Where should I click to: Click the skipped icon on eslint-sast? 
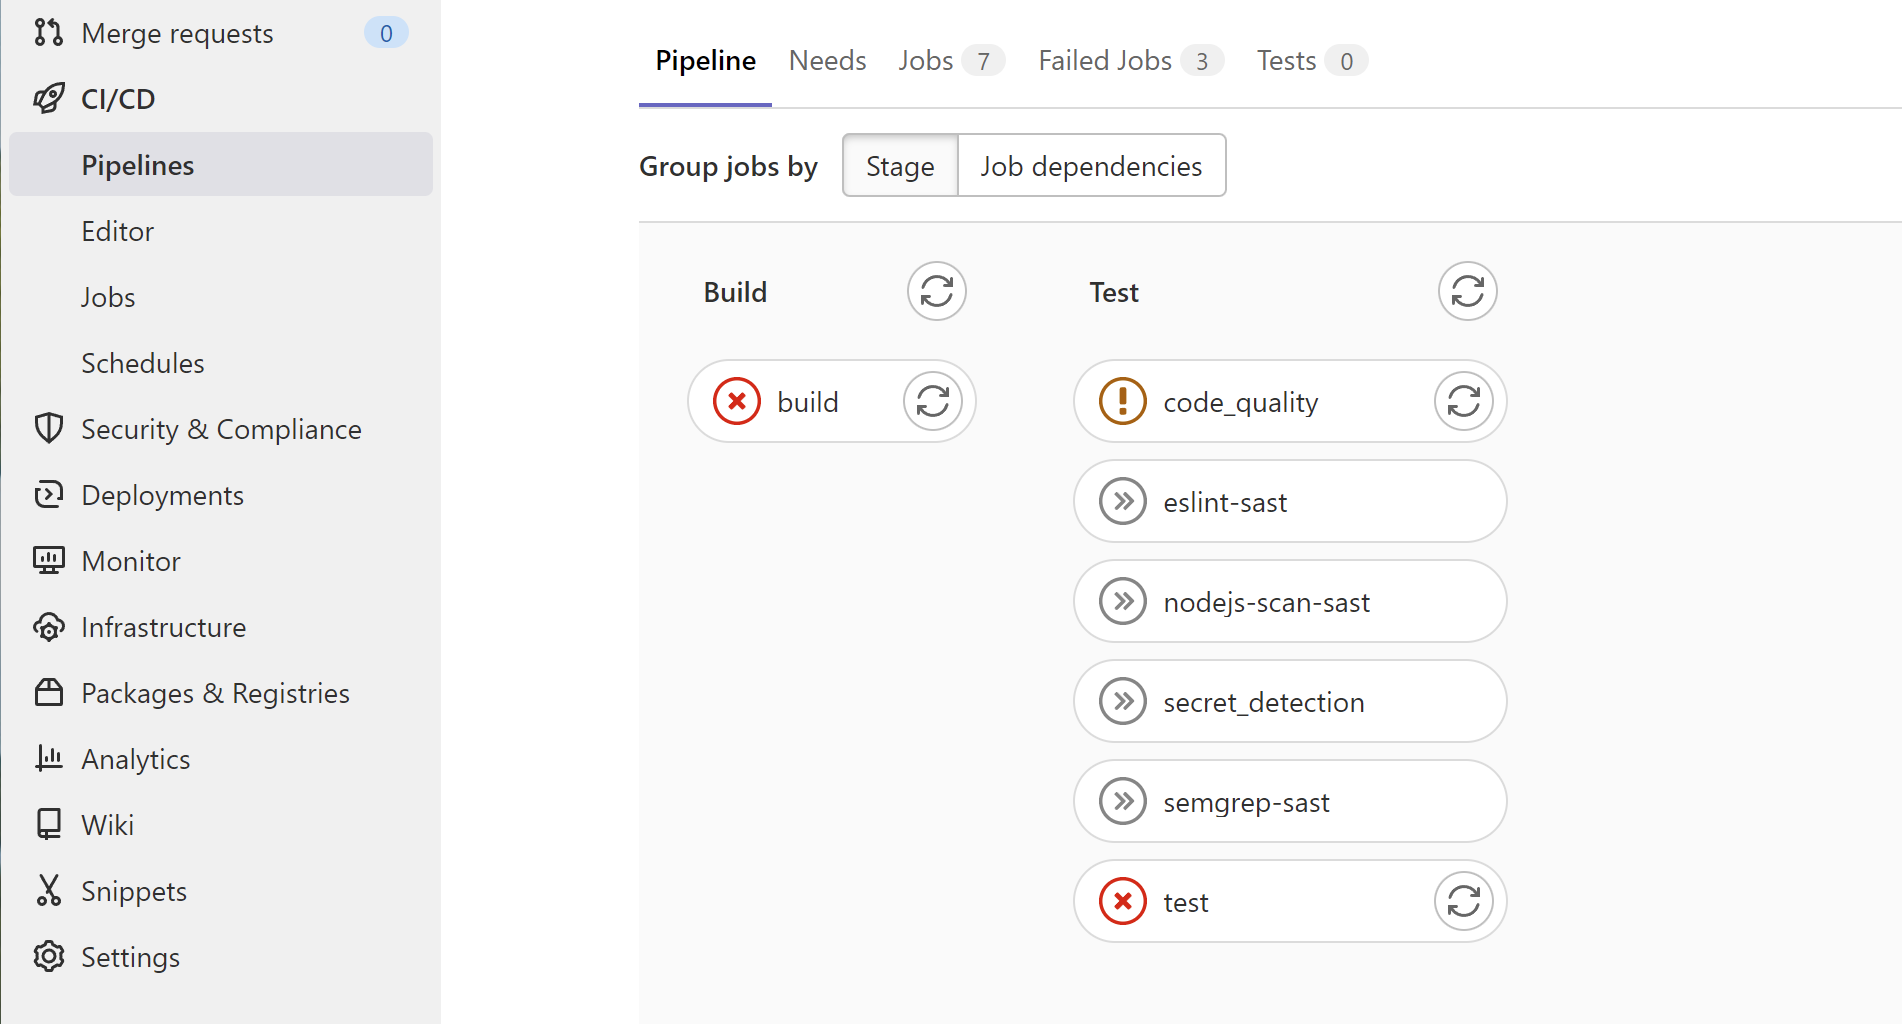click(x=1123, y=501)
